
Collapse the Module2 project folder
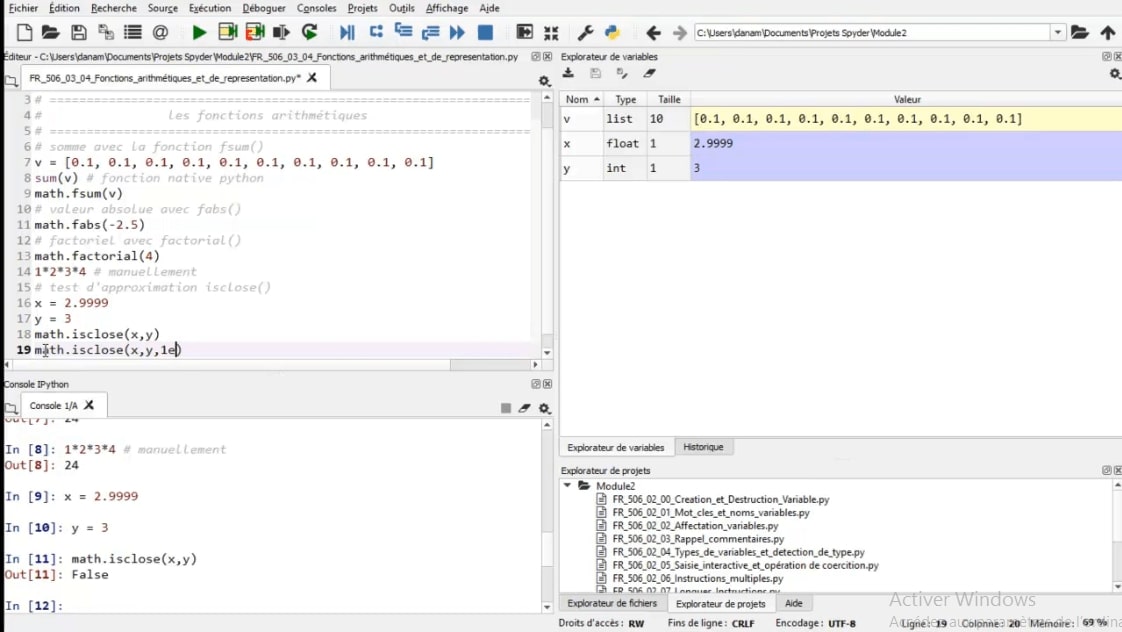pyautogui.click(x=568, y=485)
